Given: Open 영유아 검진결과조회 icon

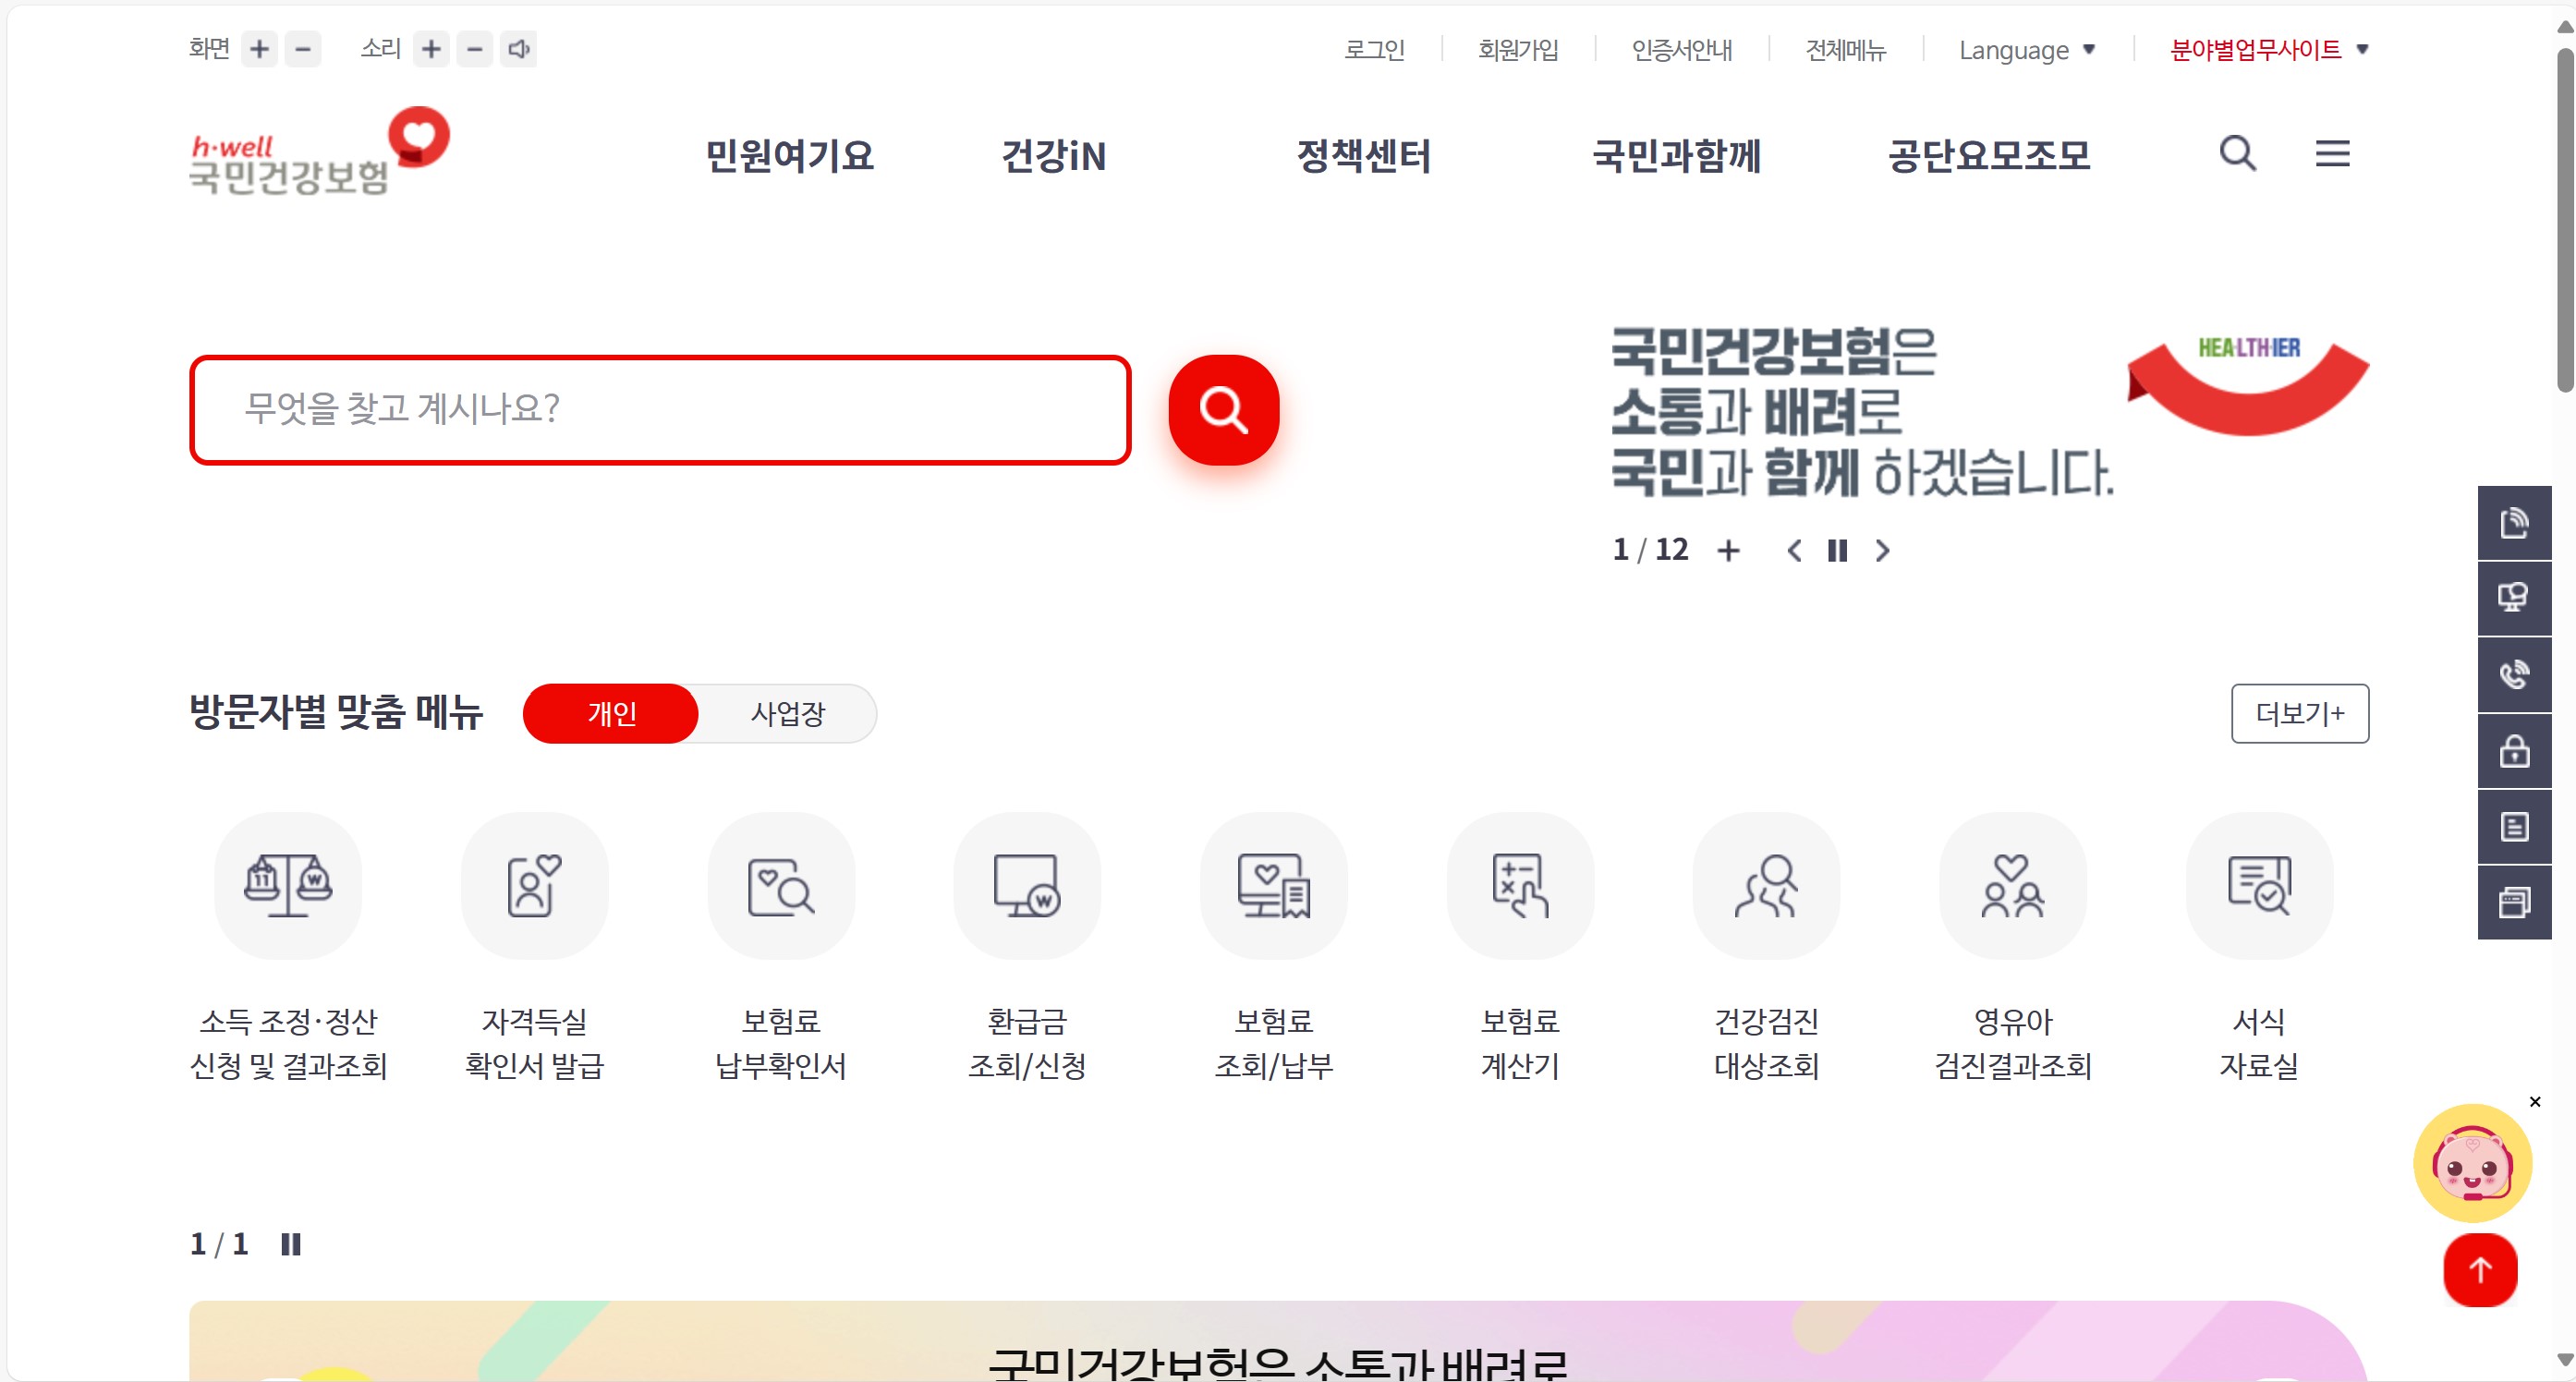Looking at the screenshot, I should point(2013,885).
